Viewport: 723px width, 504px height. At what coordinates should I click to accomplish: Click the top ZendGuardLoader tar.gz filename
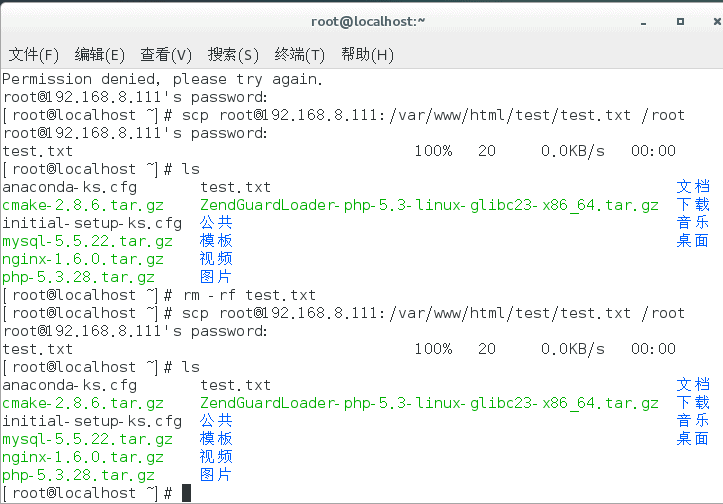pyautogui.click(x=429, y=205)
